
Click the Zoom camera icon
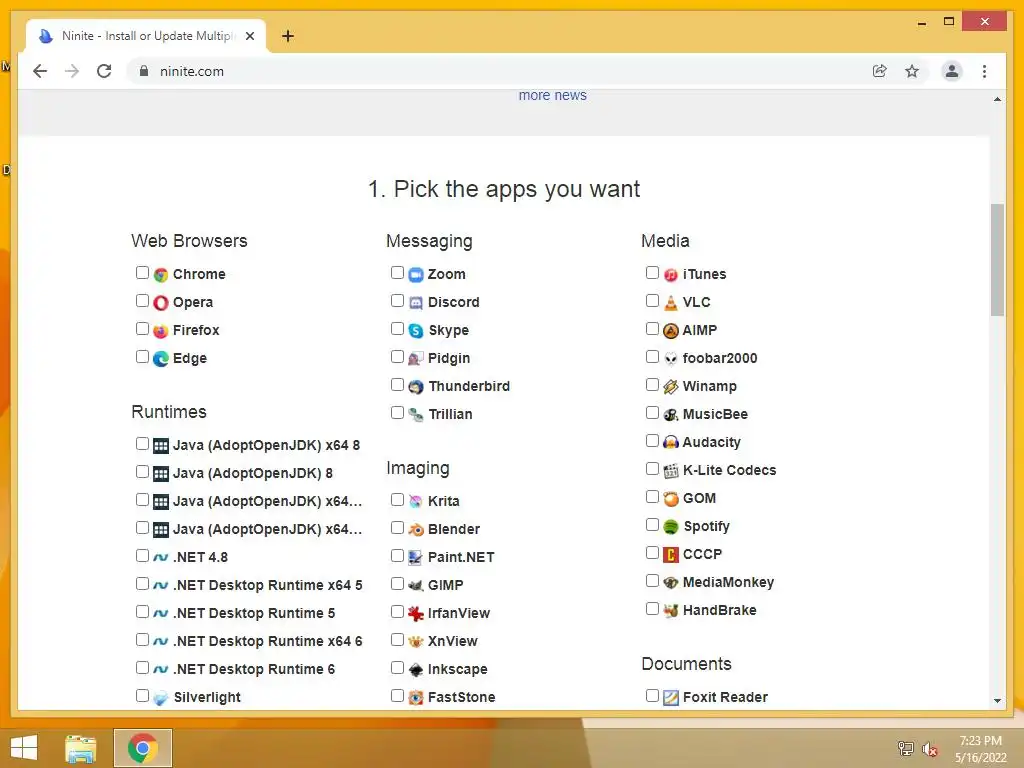point(416,274)
